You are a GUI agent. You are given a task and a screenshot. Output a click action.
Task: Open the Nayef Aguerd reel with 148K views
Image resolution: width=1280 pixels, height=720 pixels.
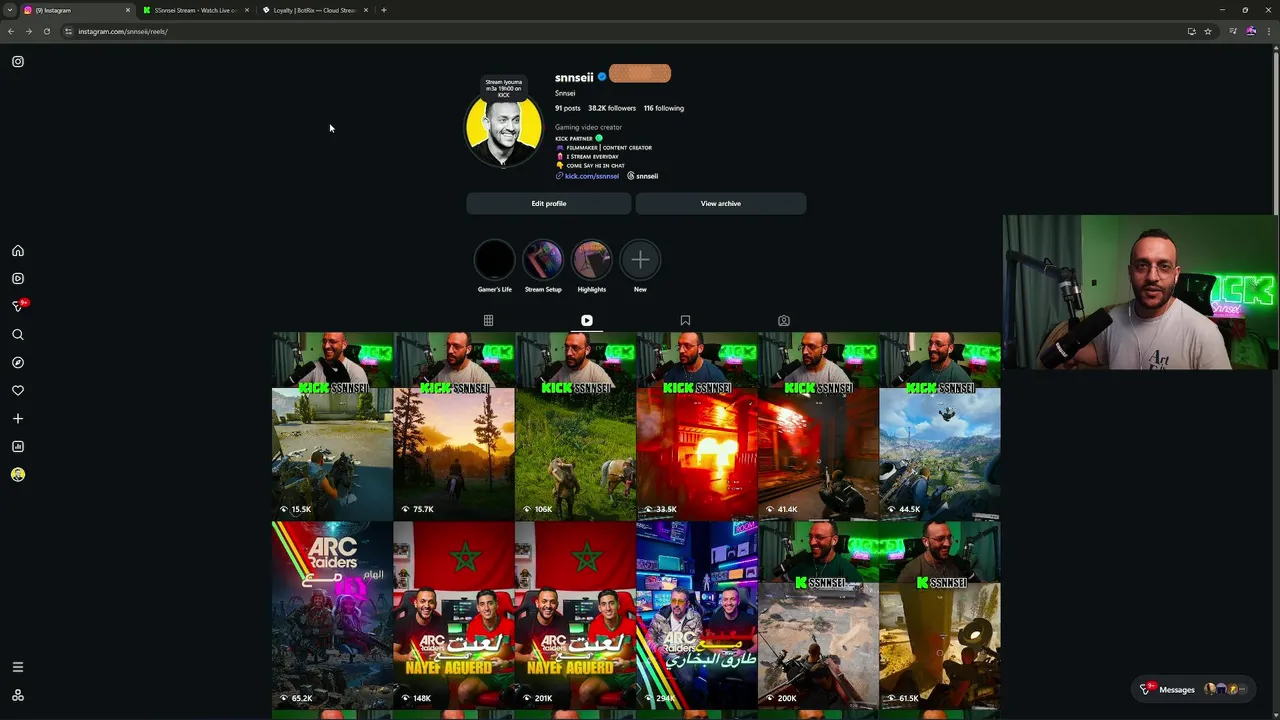click(x=454, y=615)
